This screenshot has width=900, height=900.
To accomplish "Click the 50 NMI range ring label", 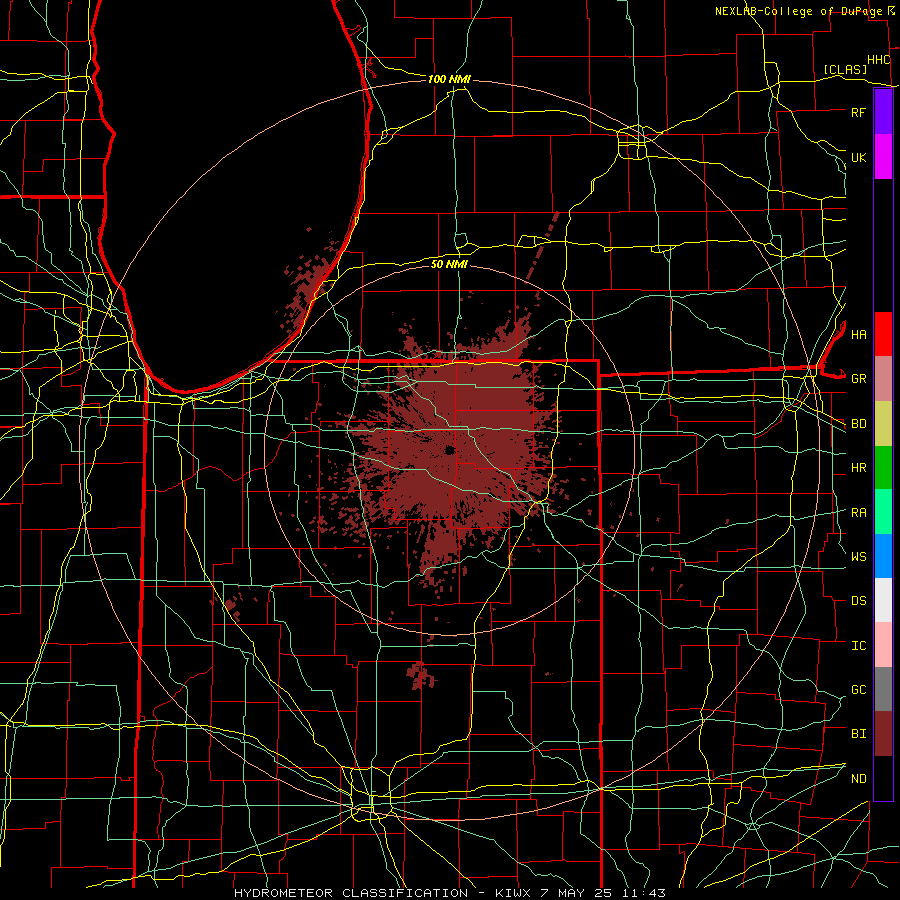I will tap(449, 264).
